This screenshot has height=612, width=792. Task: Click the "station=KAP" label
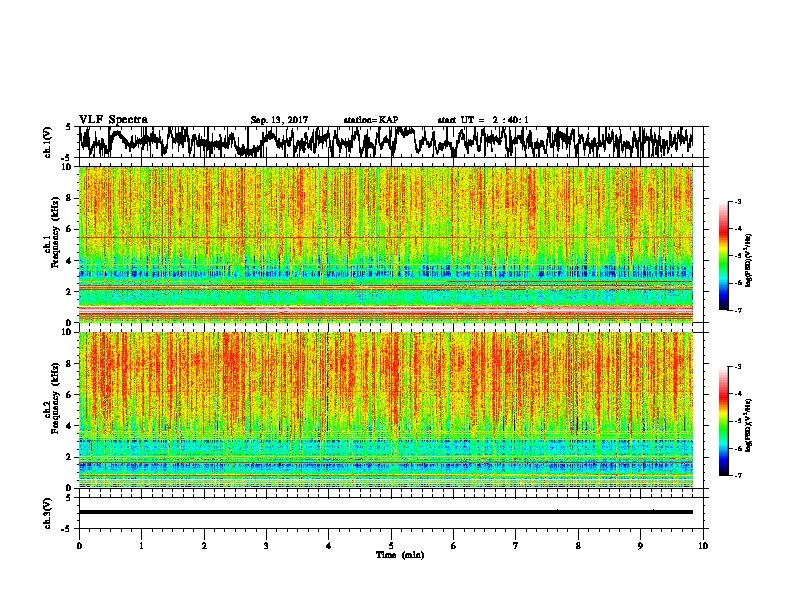pyautogui.click(x=371, y=120)
